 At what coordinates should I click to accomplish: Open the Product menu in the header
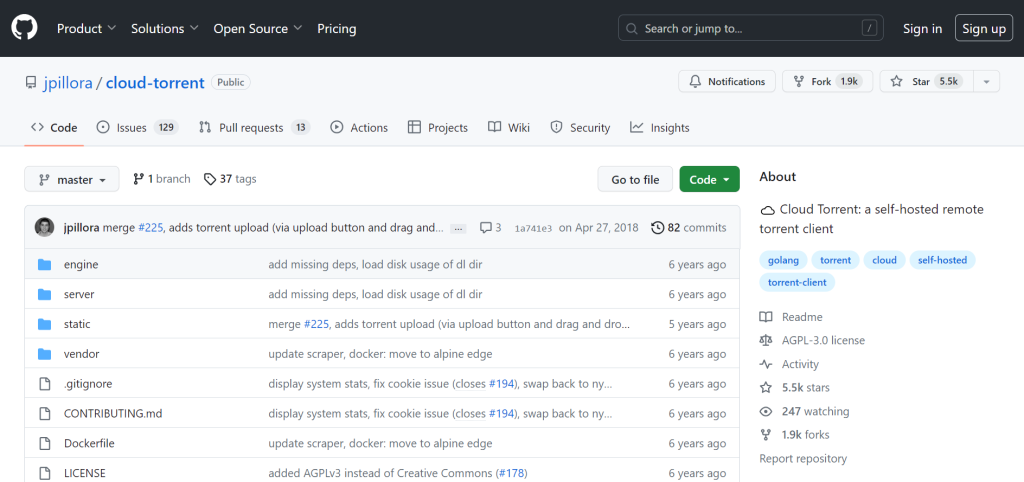coord(86,29)
